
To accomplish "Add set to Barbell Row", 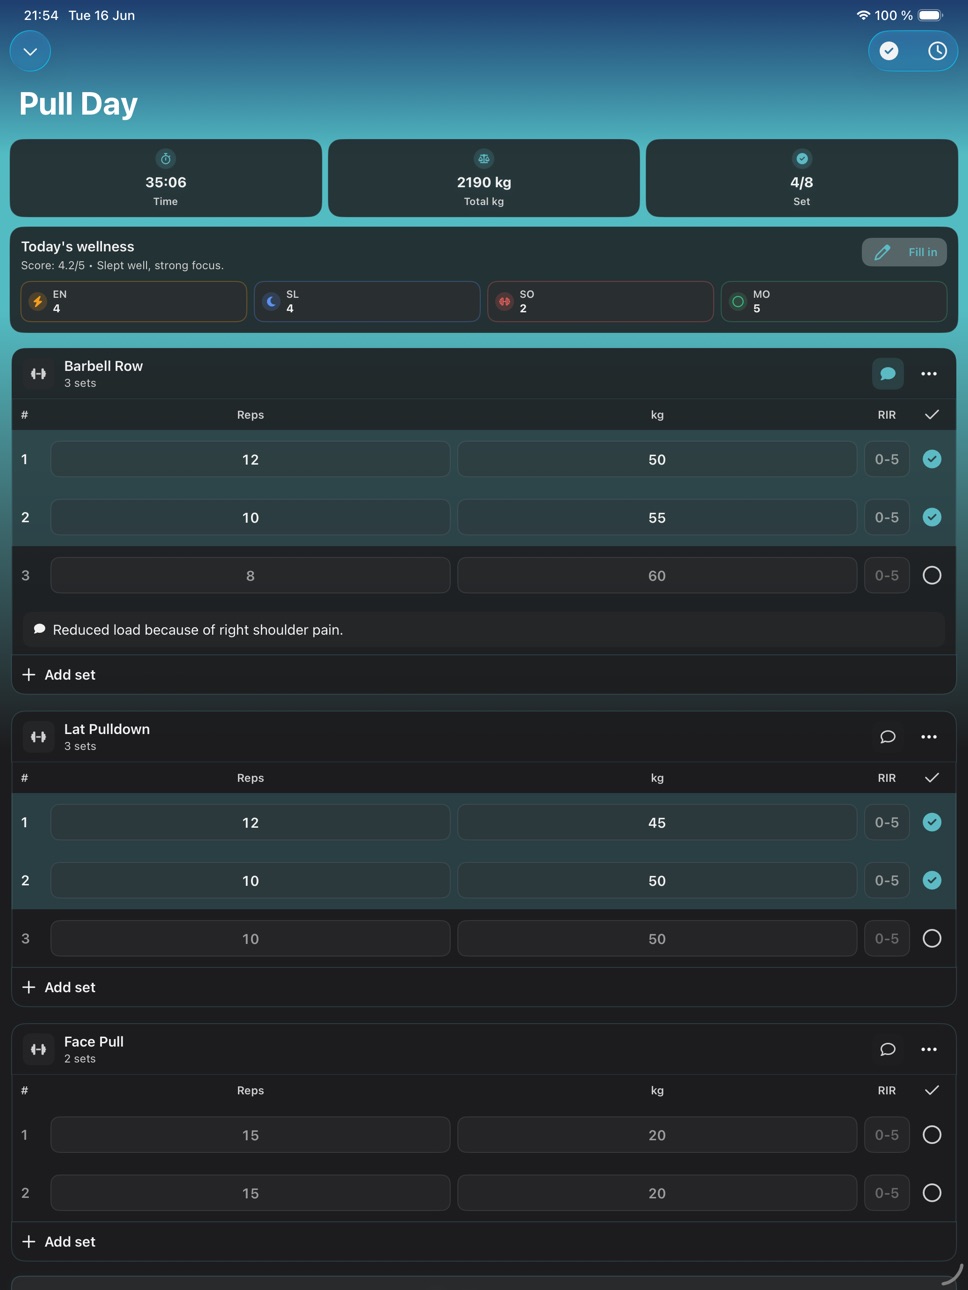I will click(59, 675).
